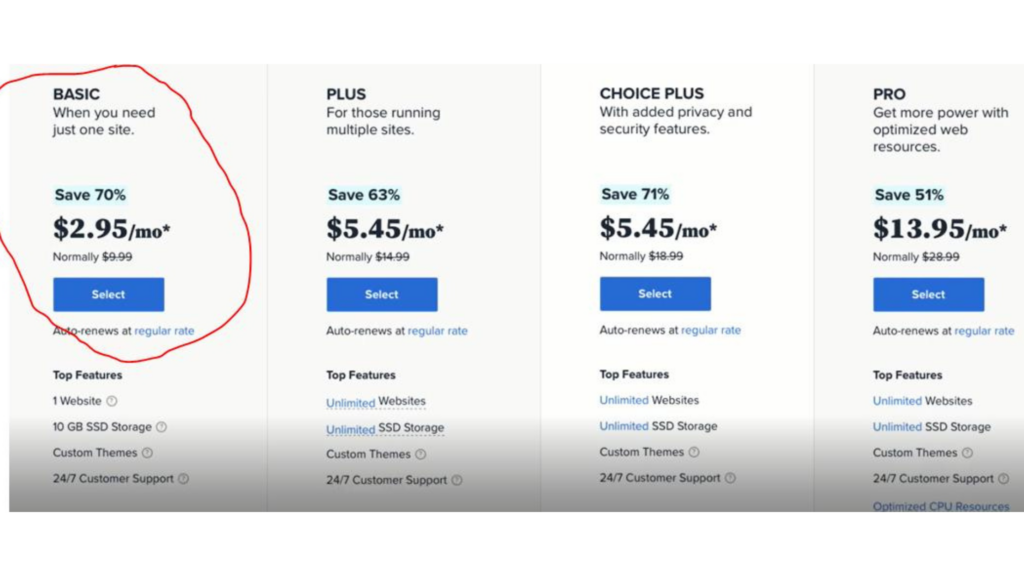
Task: Open Plus plan Custom Themes info icon
Action: [421, 454]
